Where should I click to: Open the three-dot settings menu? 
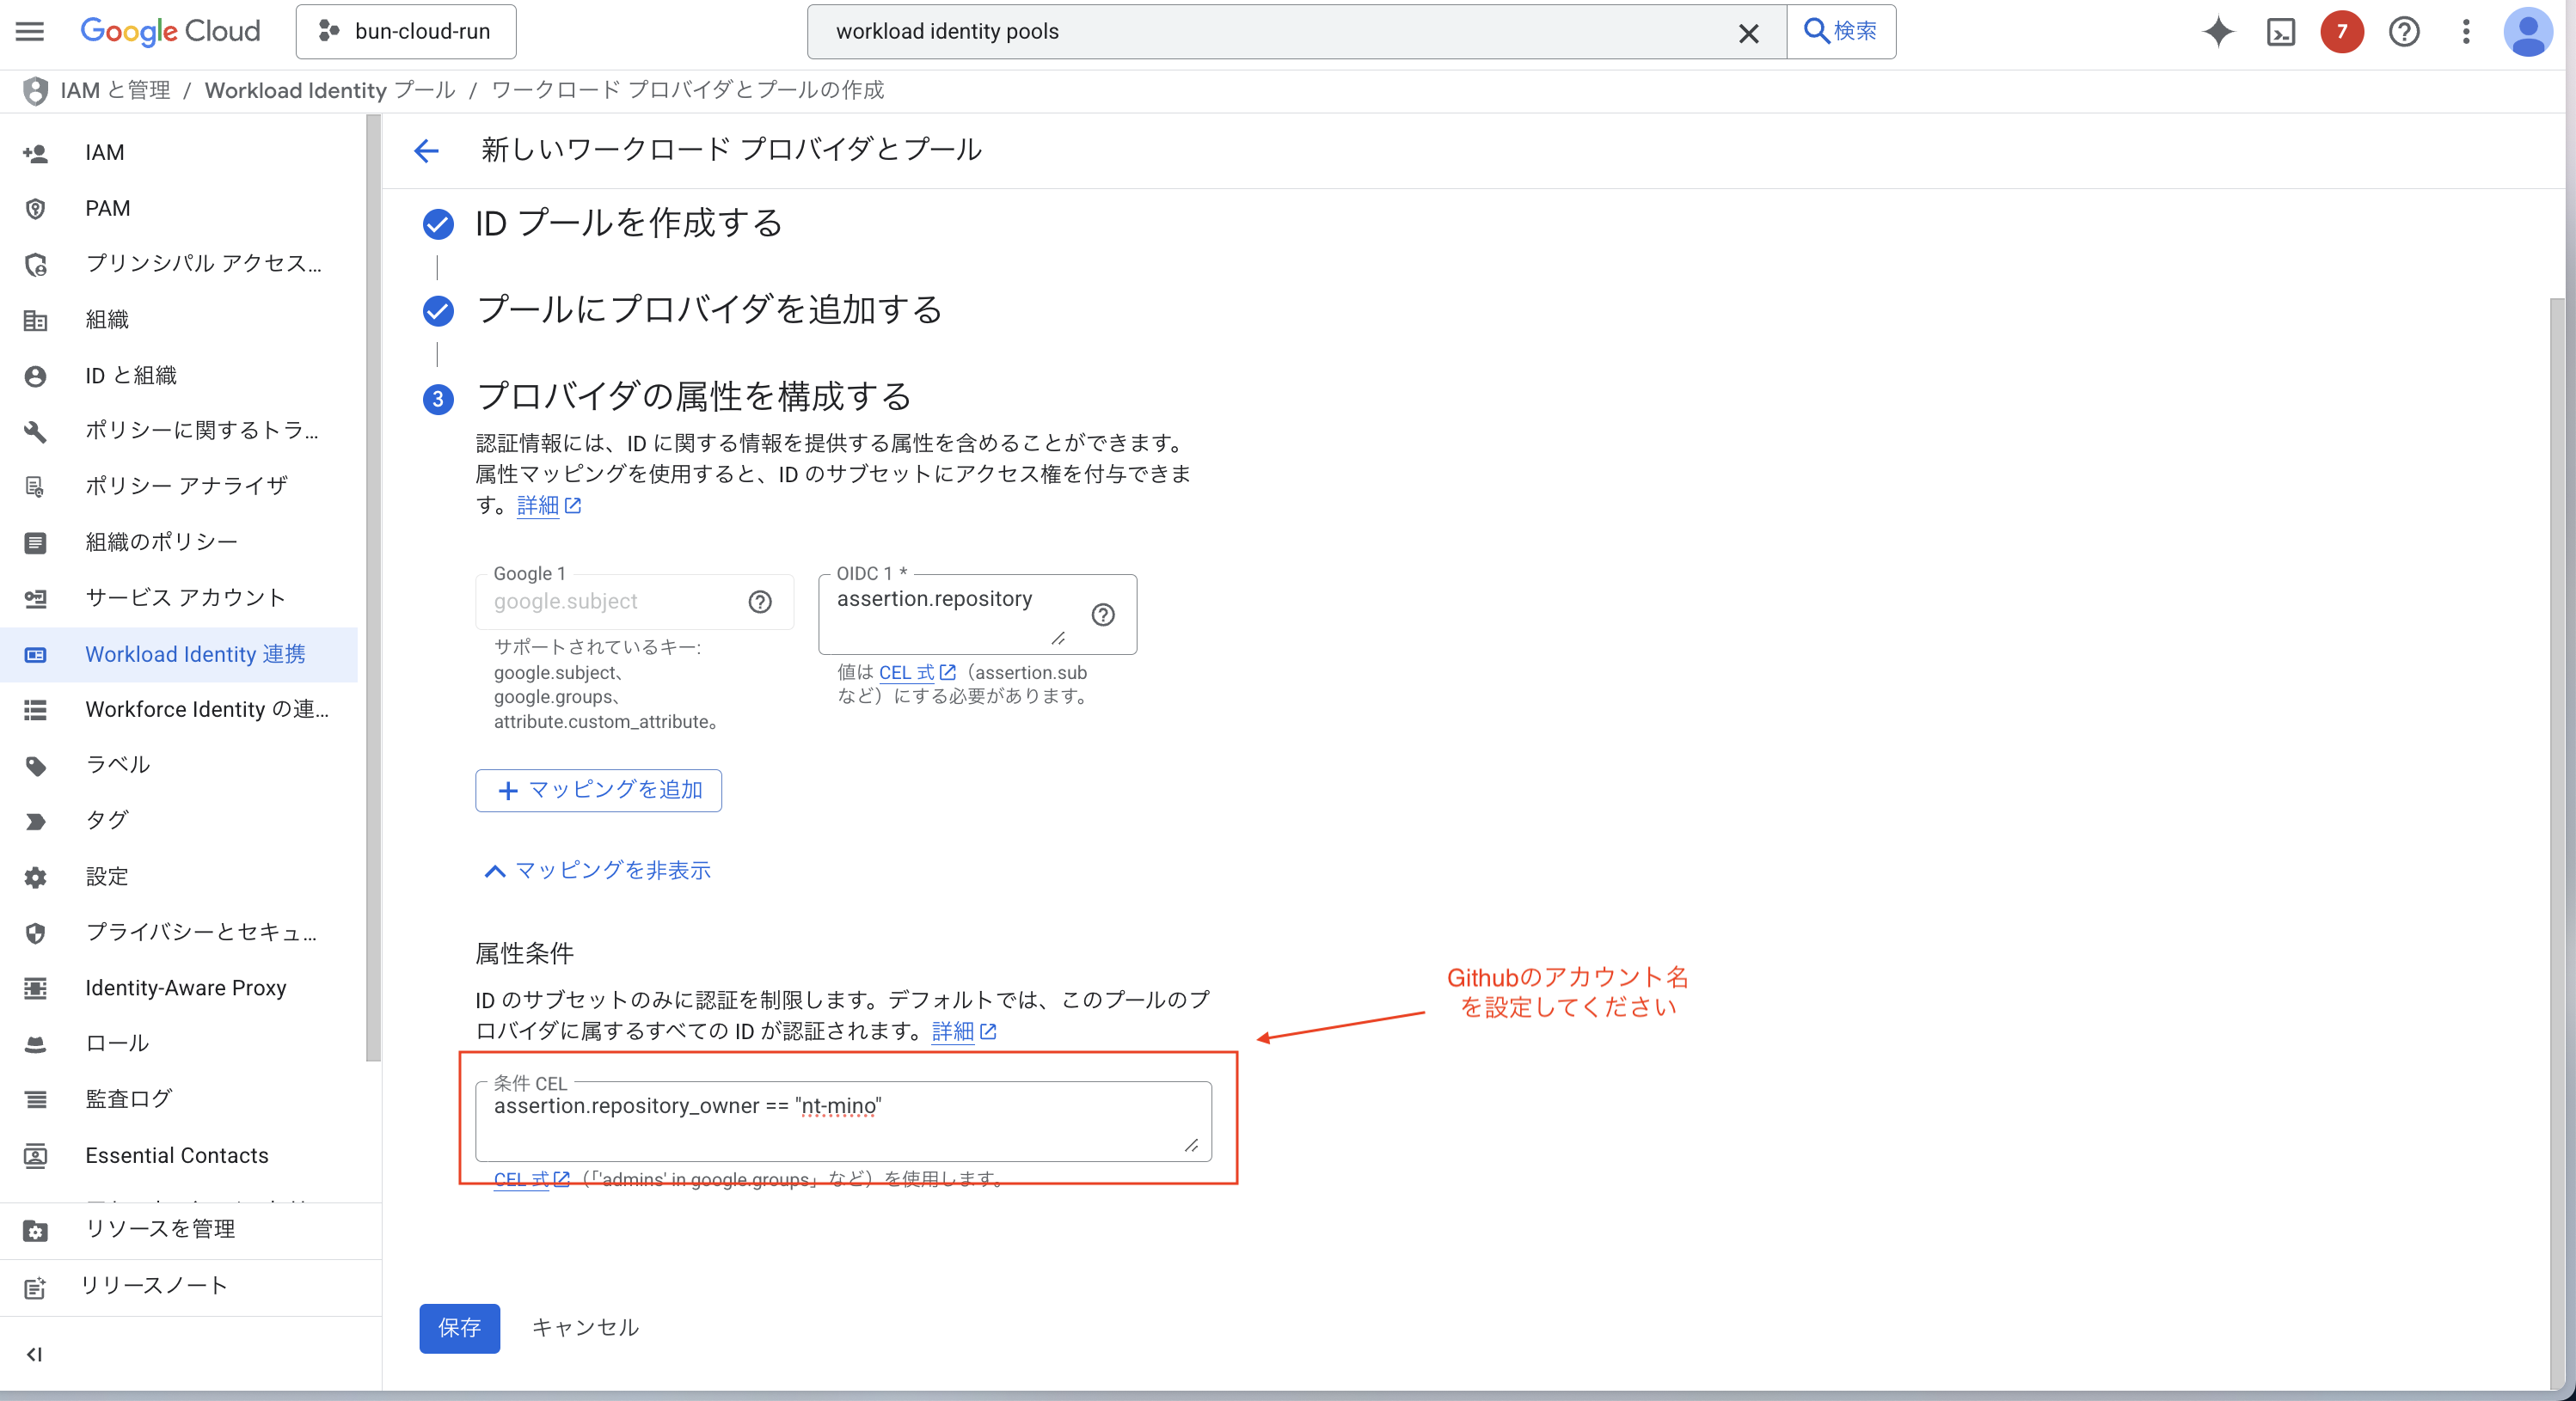(x=2465, y=32)
